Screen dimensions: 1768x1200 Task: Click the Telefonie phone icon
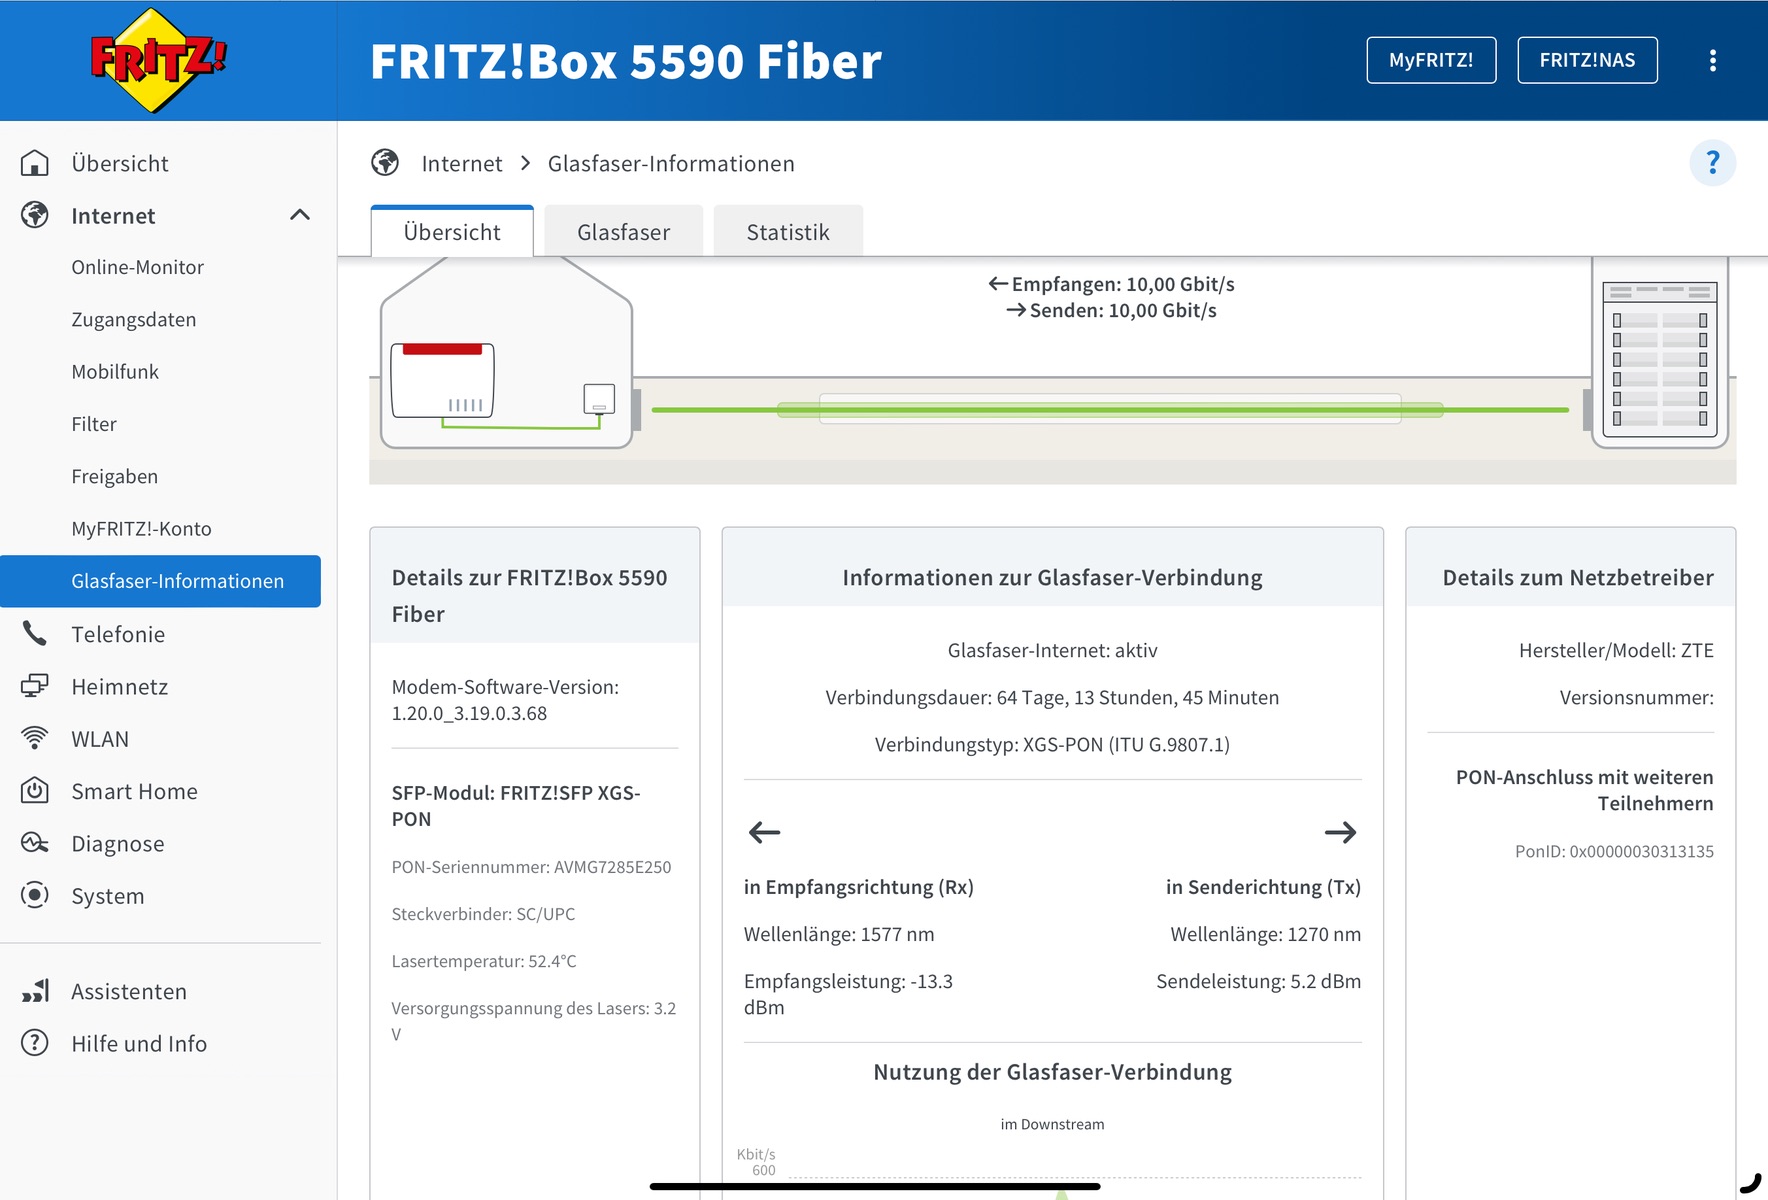click(x=35, y=633)
